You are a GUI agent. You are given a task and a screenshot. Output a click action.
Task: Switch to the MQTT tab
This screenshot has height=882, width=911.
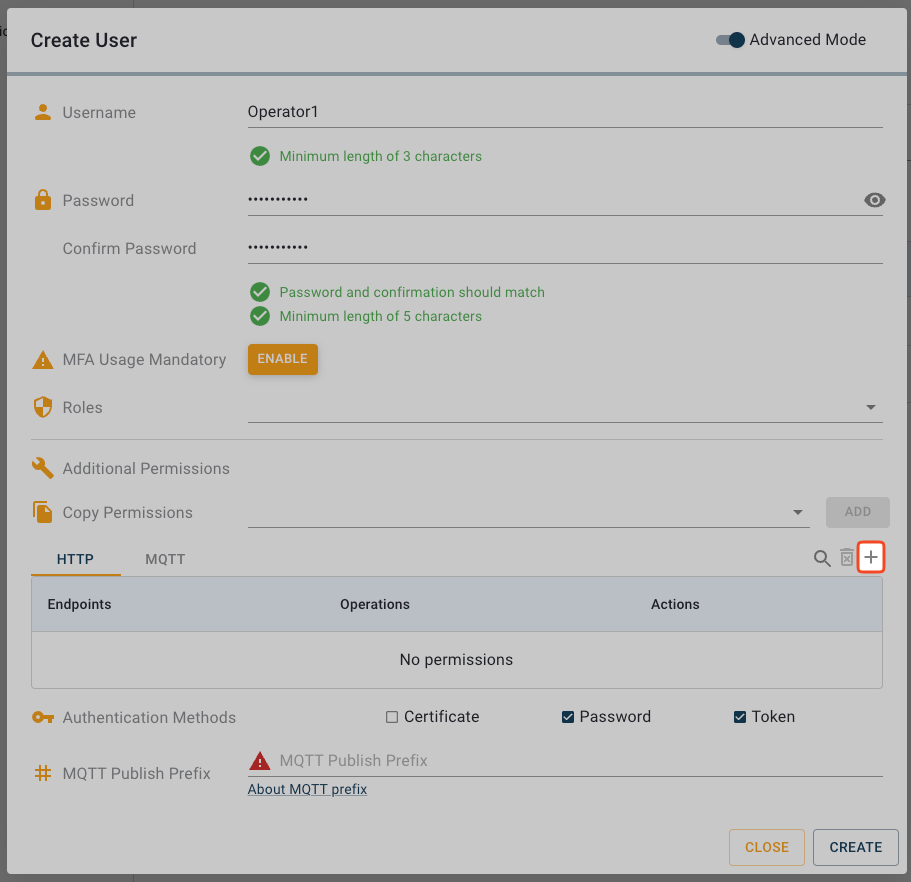(165, 559)
